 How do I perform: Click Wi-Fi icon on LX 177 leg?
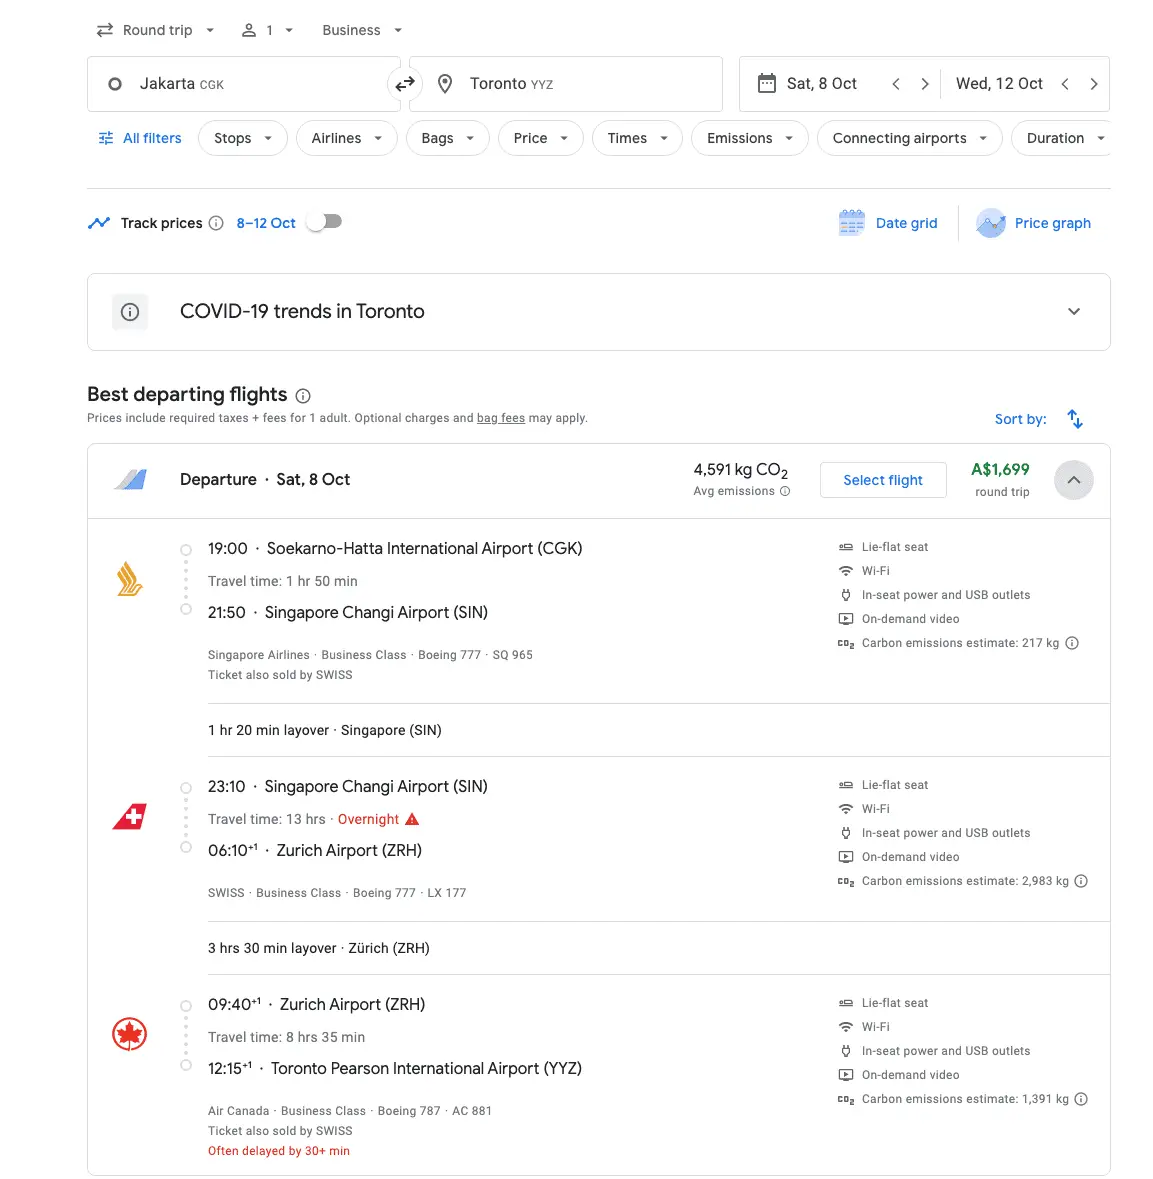point(846,809)
